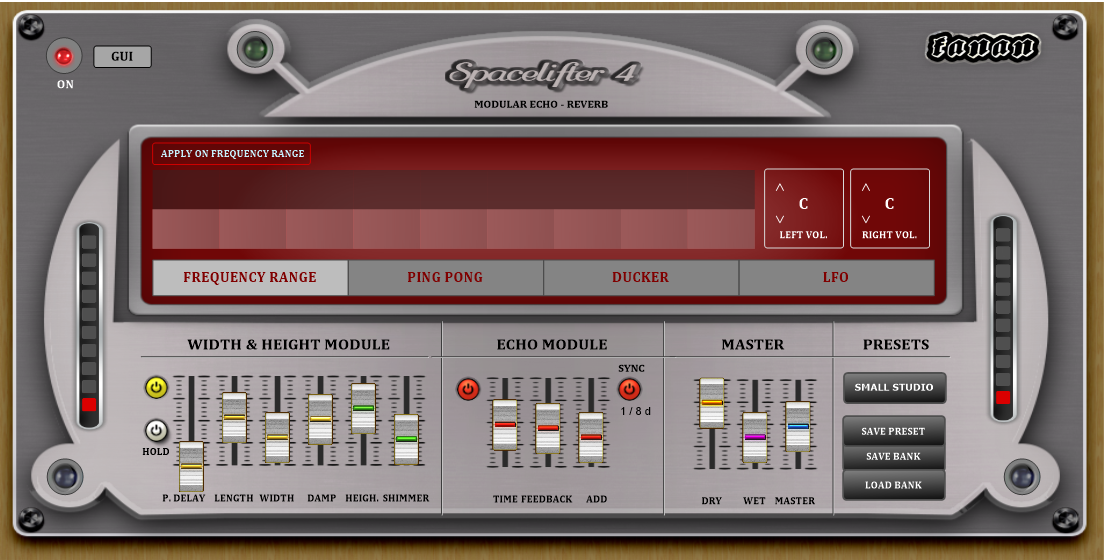The width and height of the screenshot is (1104, 560).
Task: Click the echo Feedback slider handle
Action: pyautogui.click(x=548, y=428)
